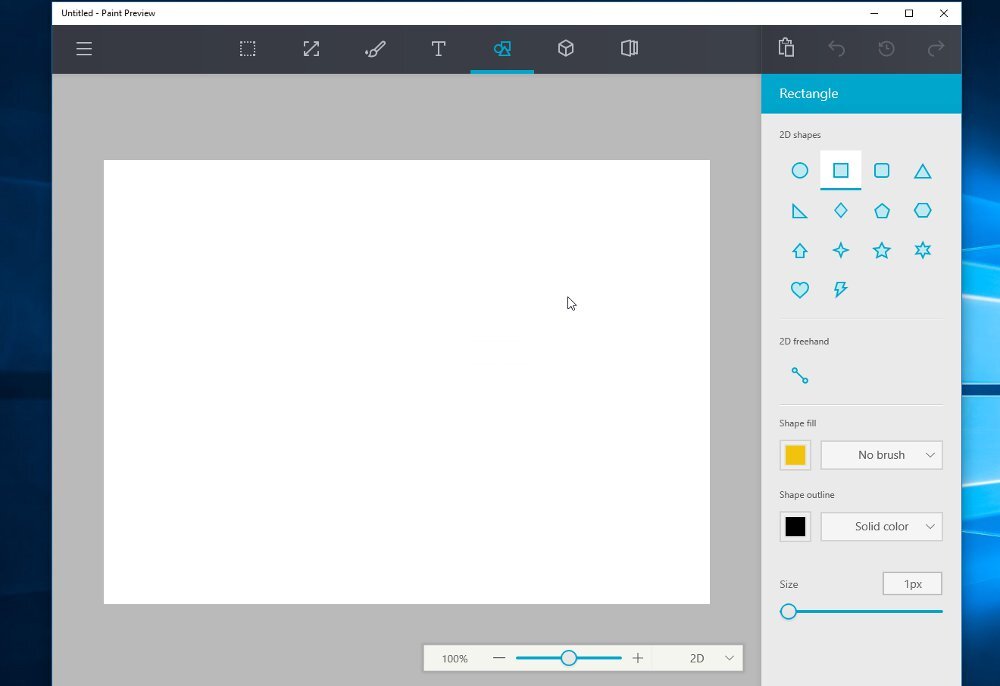Activate the Text tool
1000x686 pixels.
(438, 49)
